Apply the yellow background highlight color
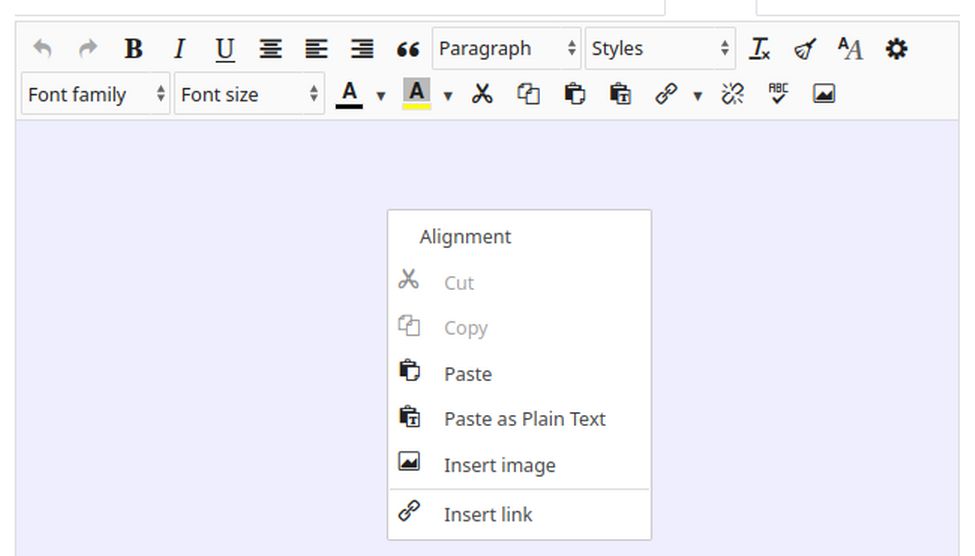This screenshot has width=975, height=556. (417, 95)
